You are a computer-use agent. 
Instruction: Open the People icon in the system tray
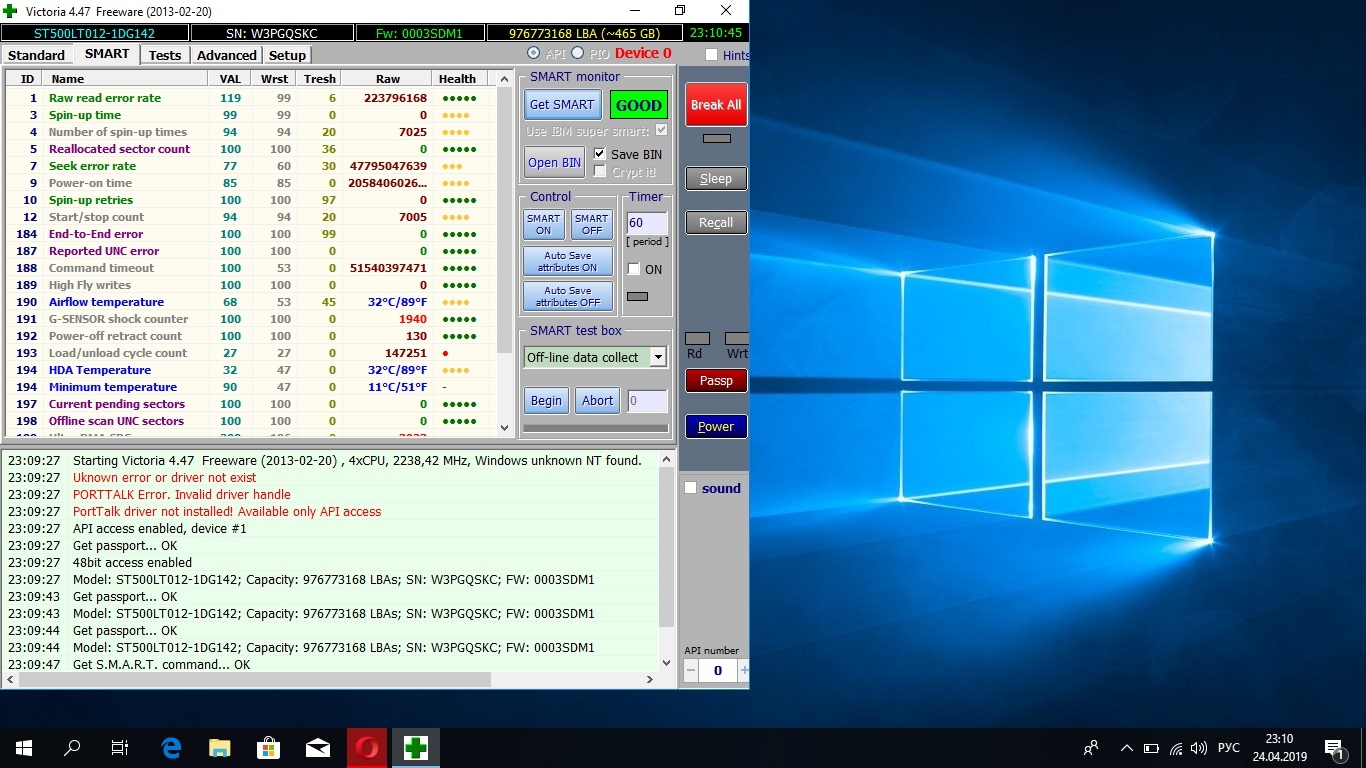1091,748
